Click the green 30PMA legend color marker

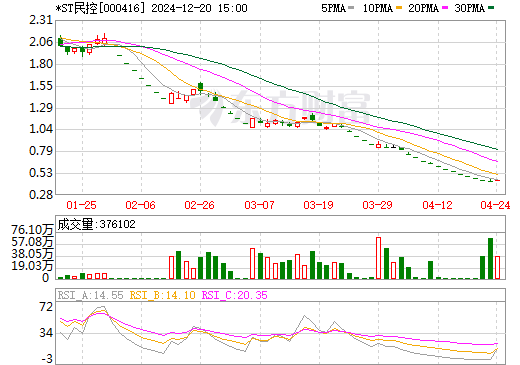491,8
